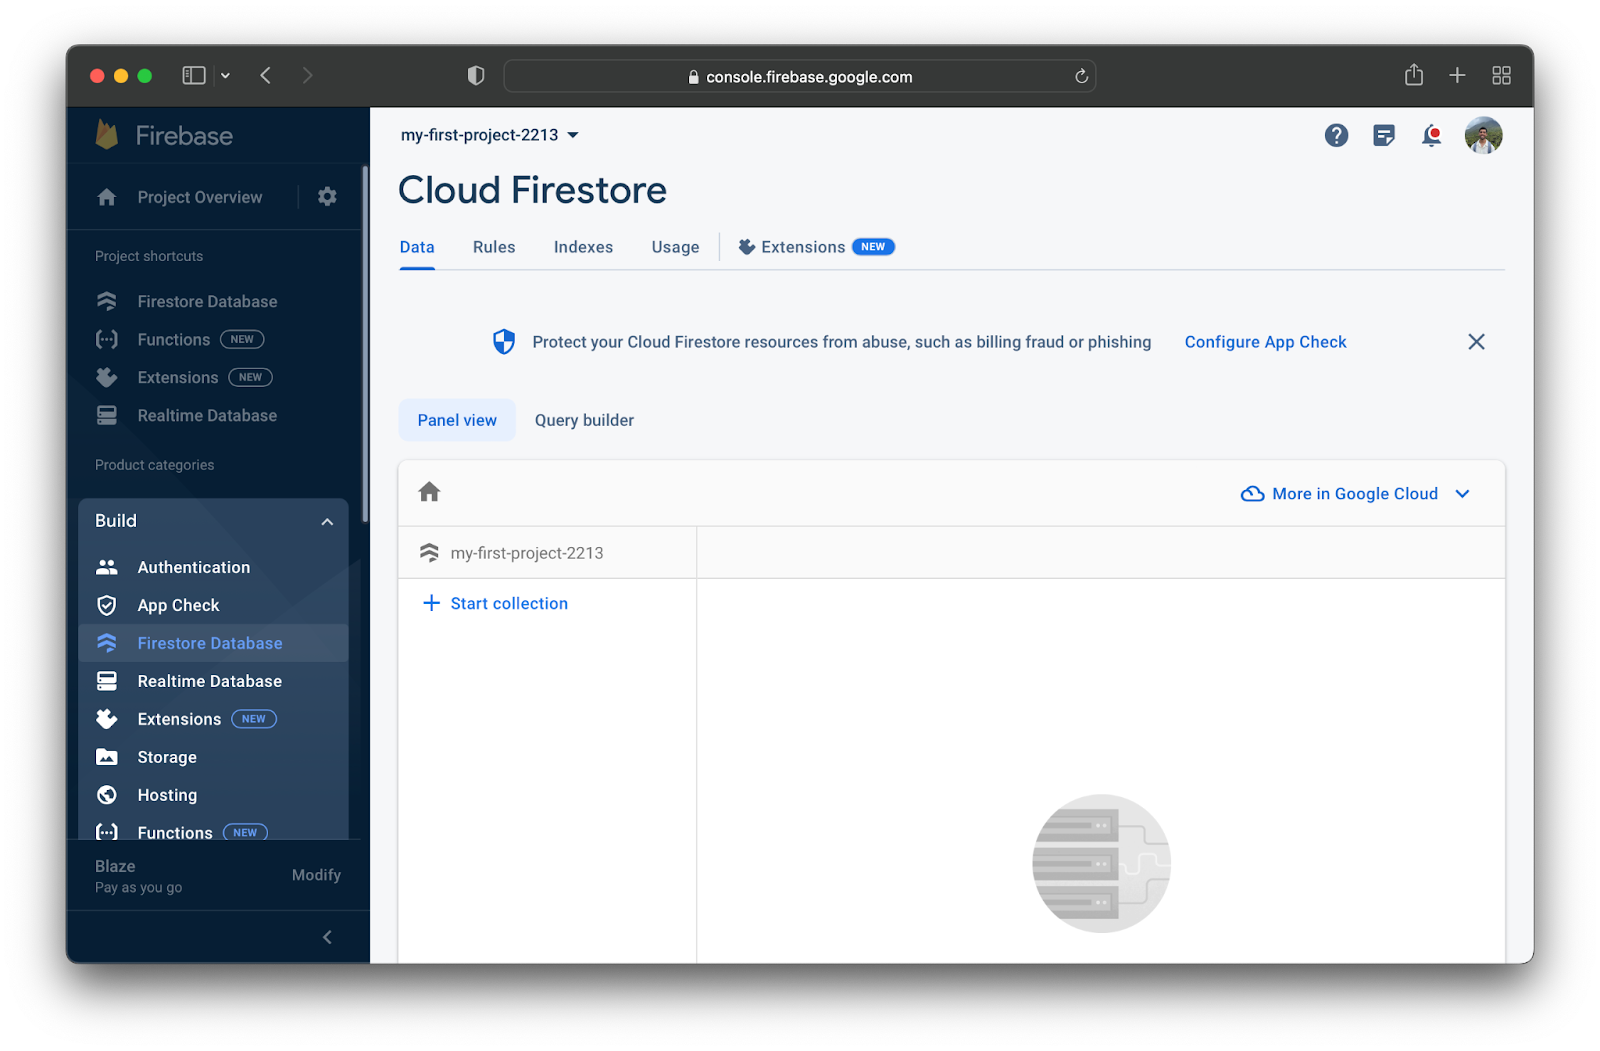
Task: Click the "Cloud Firestore" page title
Action: pyautogui.click(x=532, y=190)
